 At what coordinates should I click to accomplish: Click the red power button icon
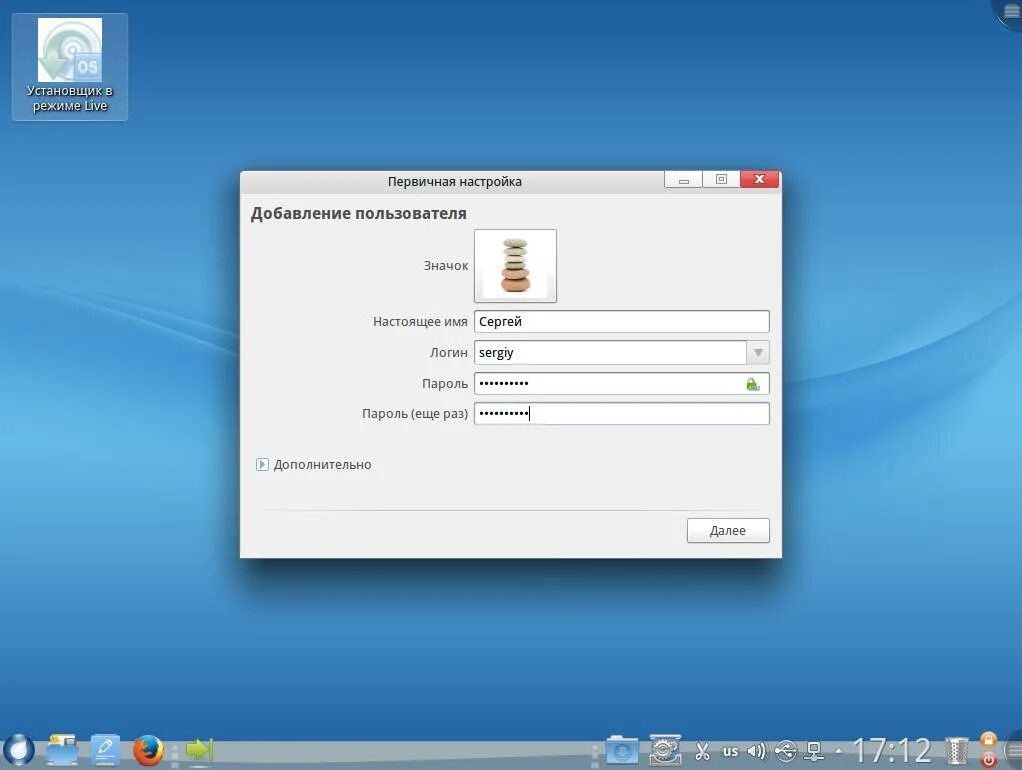pos(989,760)
